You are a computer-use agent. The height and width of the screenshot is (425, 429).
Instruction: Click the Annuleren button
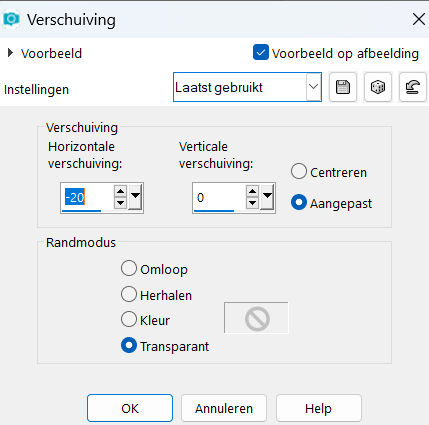tap(224, 408)
